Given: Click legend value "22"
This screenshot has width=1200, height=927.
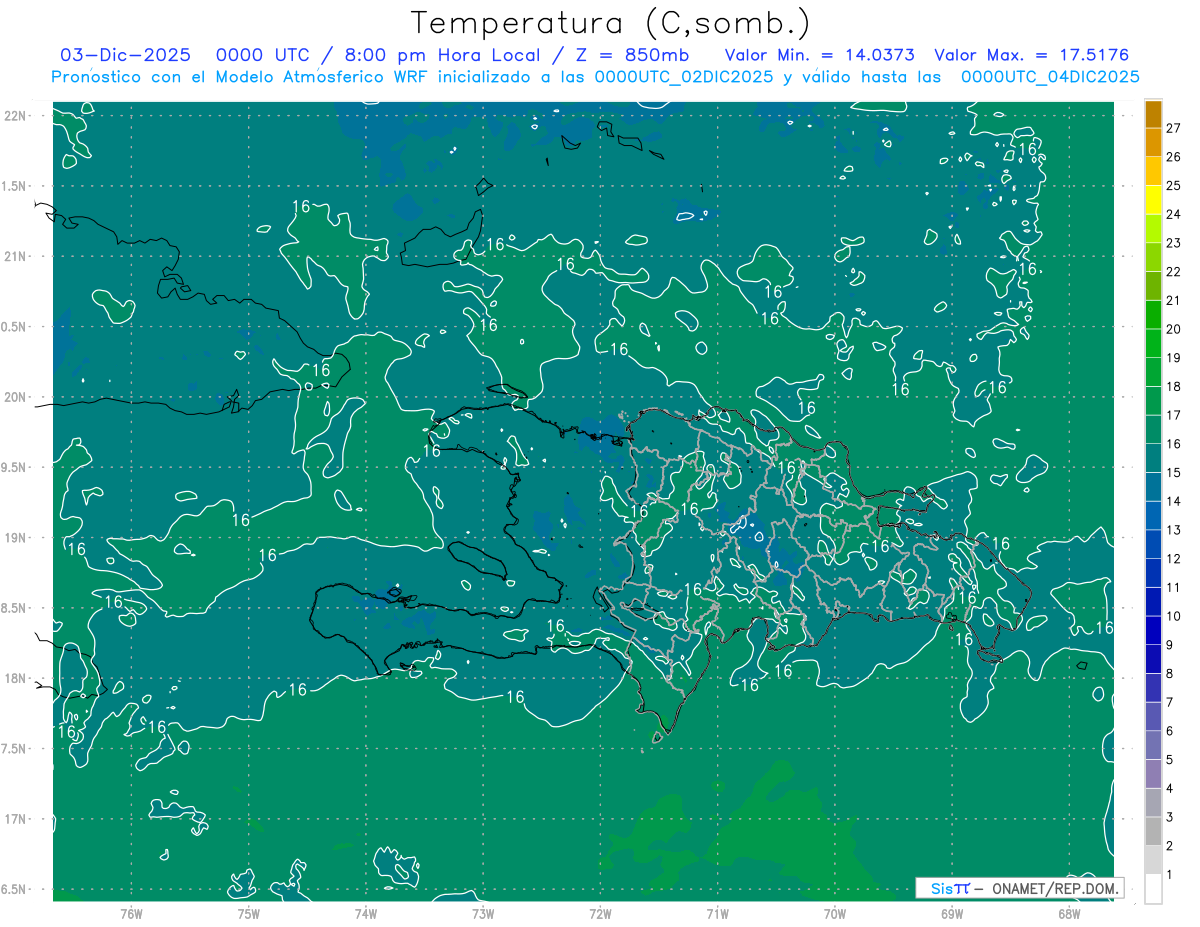Looking at the screenshot, I should pyautogui.click(x=1173, y=272).
